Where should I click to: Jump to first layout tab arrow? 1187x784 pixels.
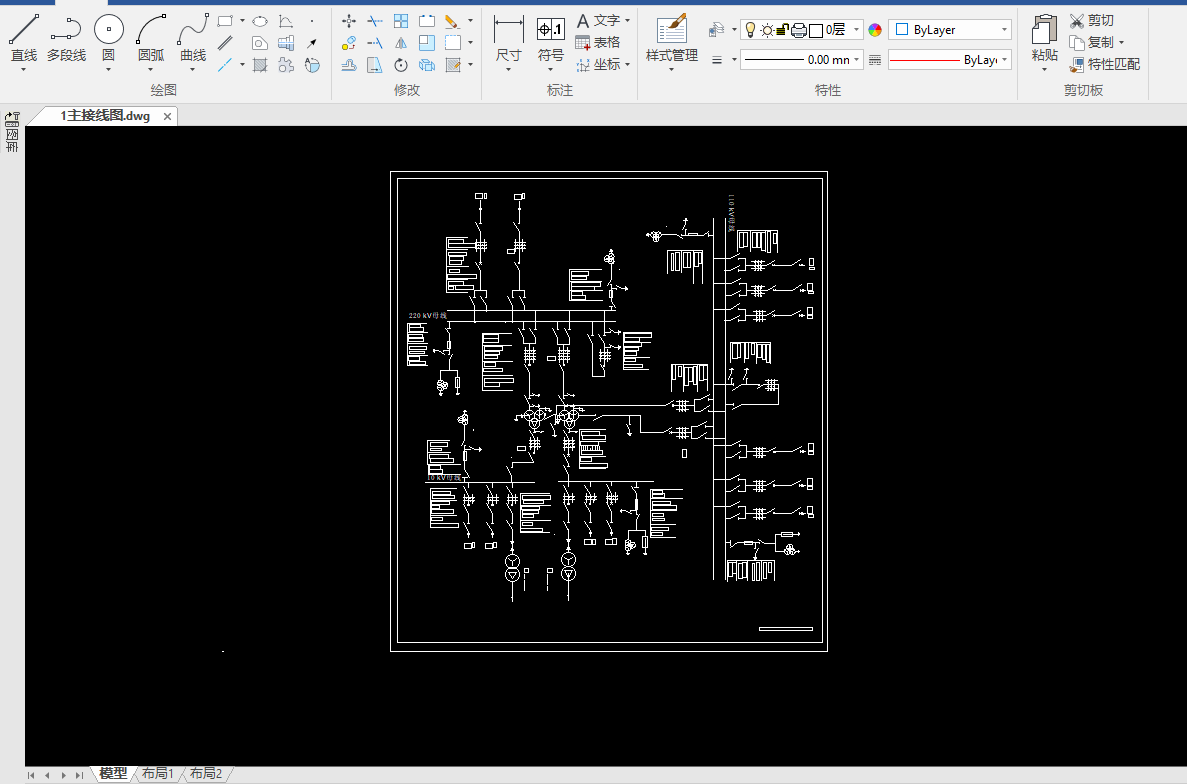pos(31,775)
